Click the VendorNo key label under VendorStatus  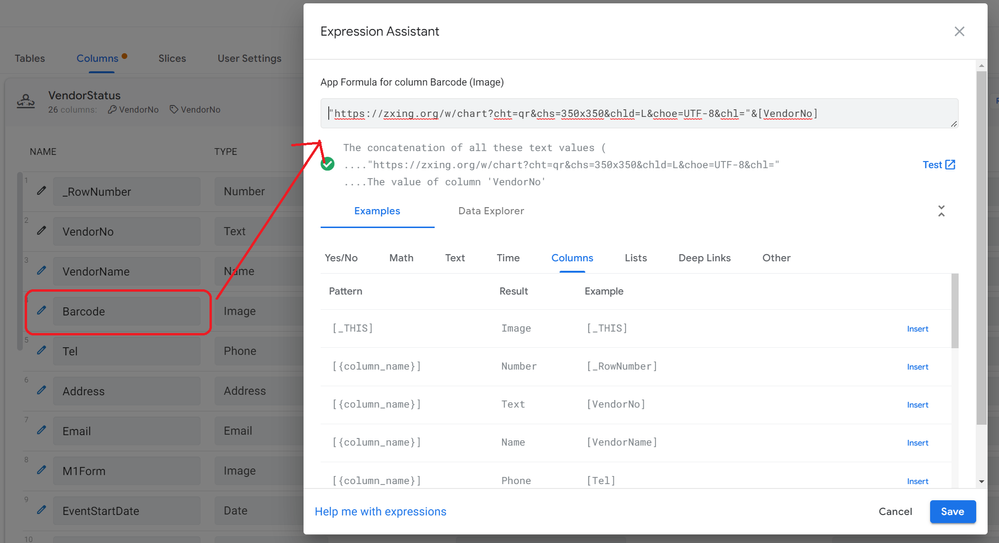pos(133,110)
